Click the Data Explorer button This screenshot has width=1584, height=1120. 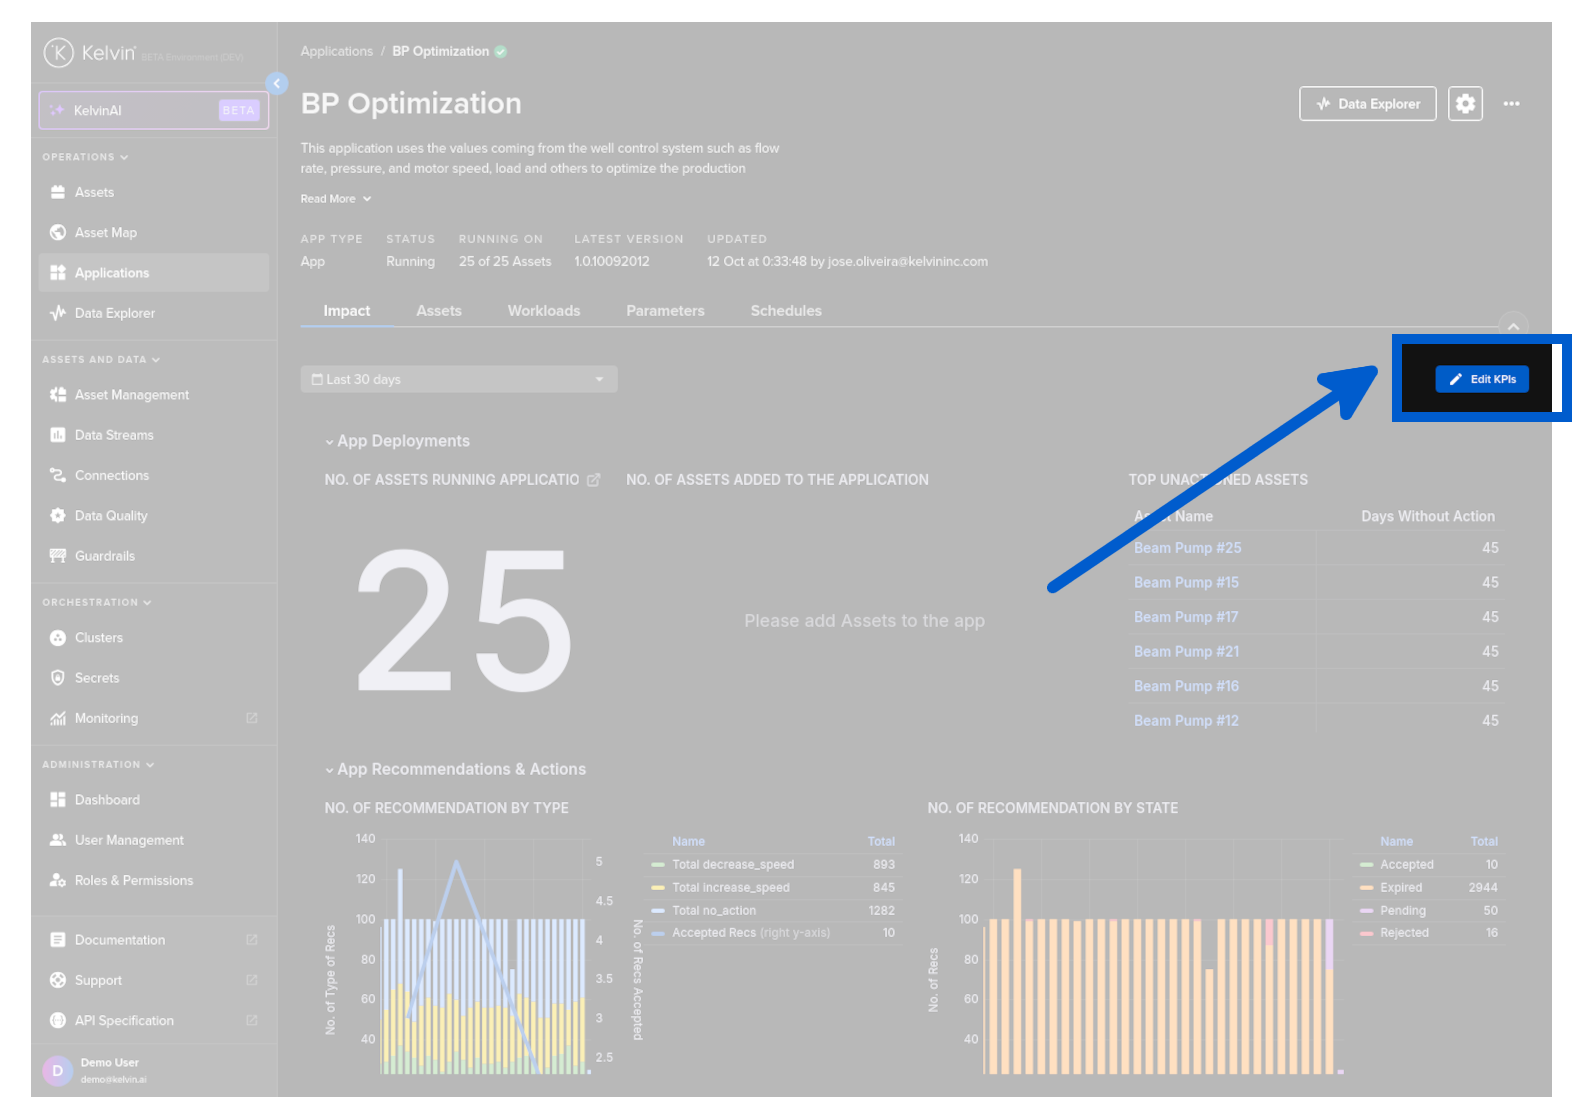(x=1367, y=104)
